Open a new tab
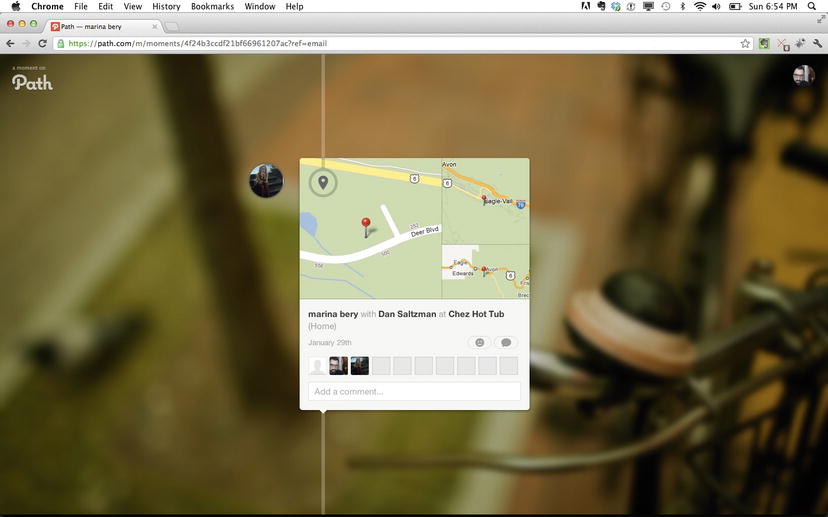Screen dimensions: 828x517 [x=172, y=26]
